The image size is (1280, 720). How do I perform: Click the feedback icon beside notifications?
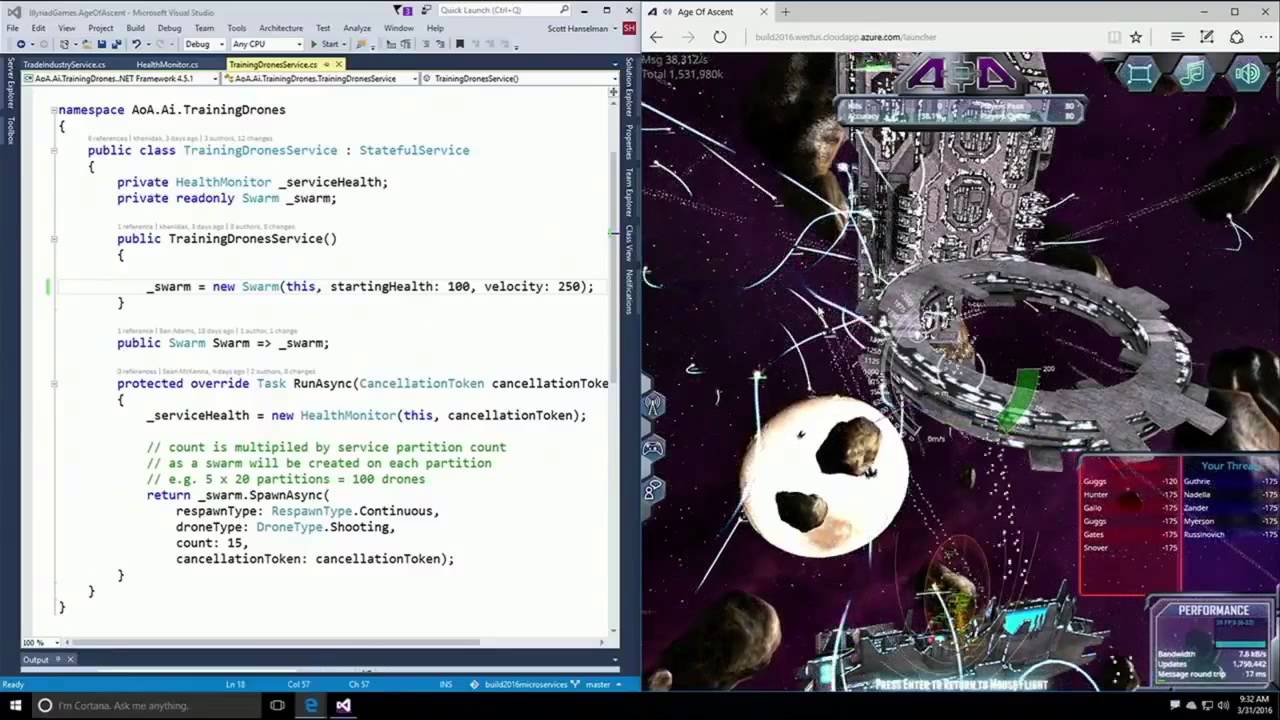pyautogui.click(x=426, y=10)
